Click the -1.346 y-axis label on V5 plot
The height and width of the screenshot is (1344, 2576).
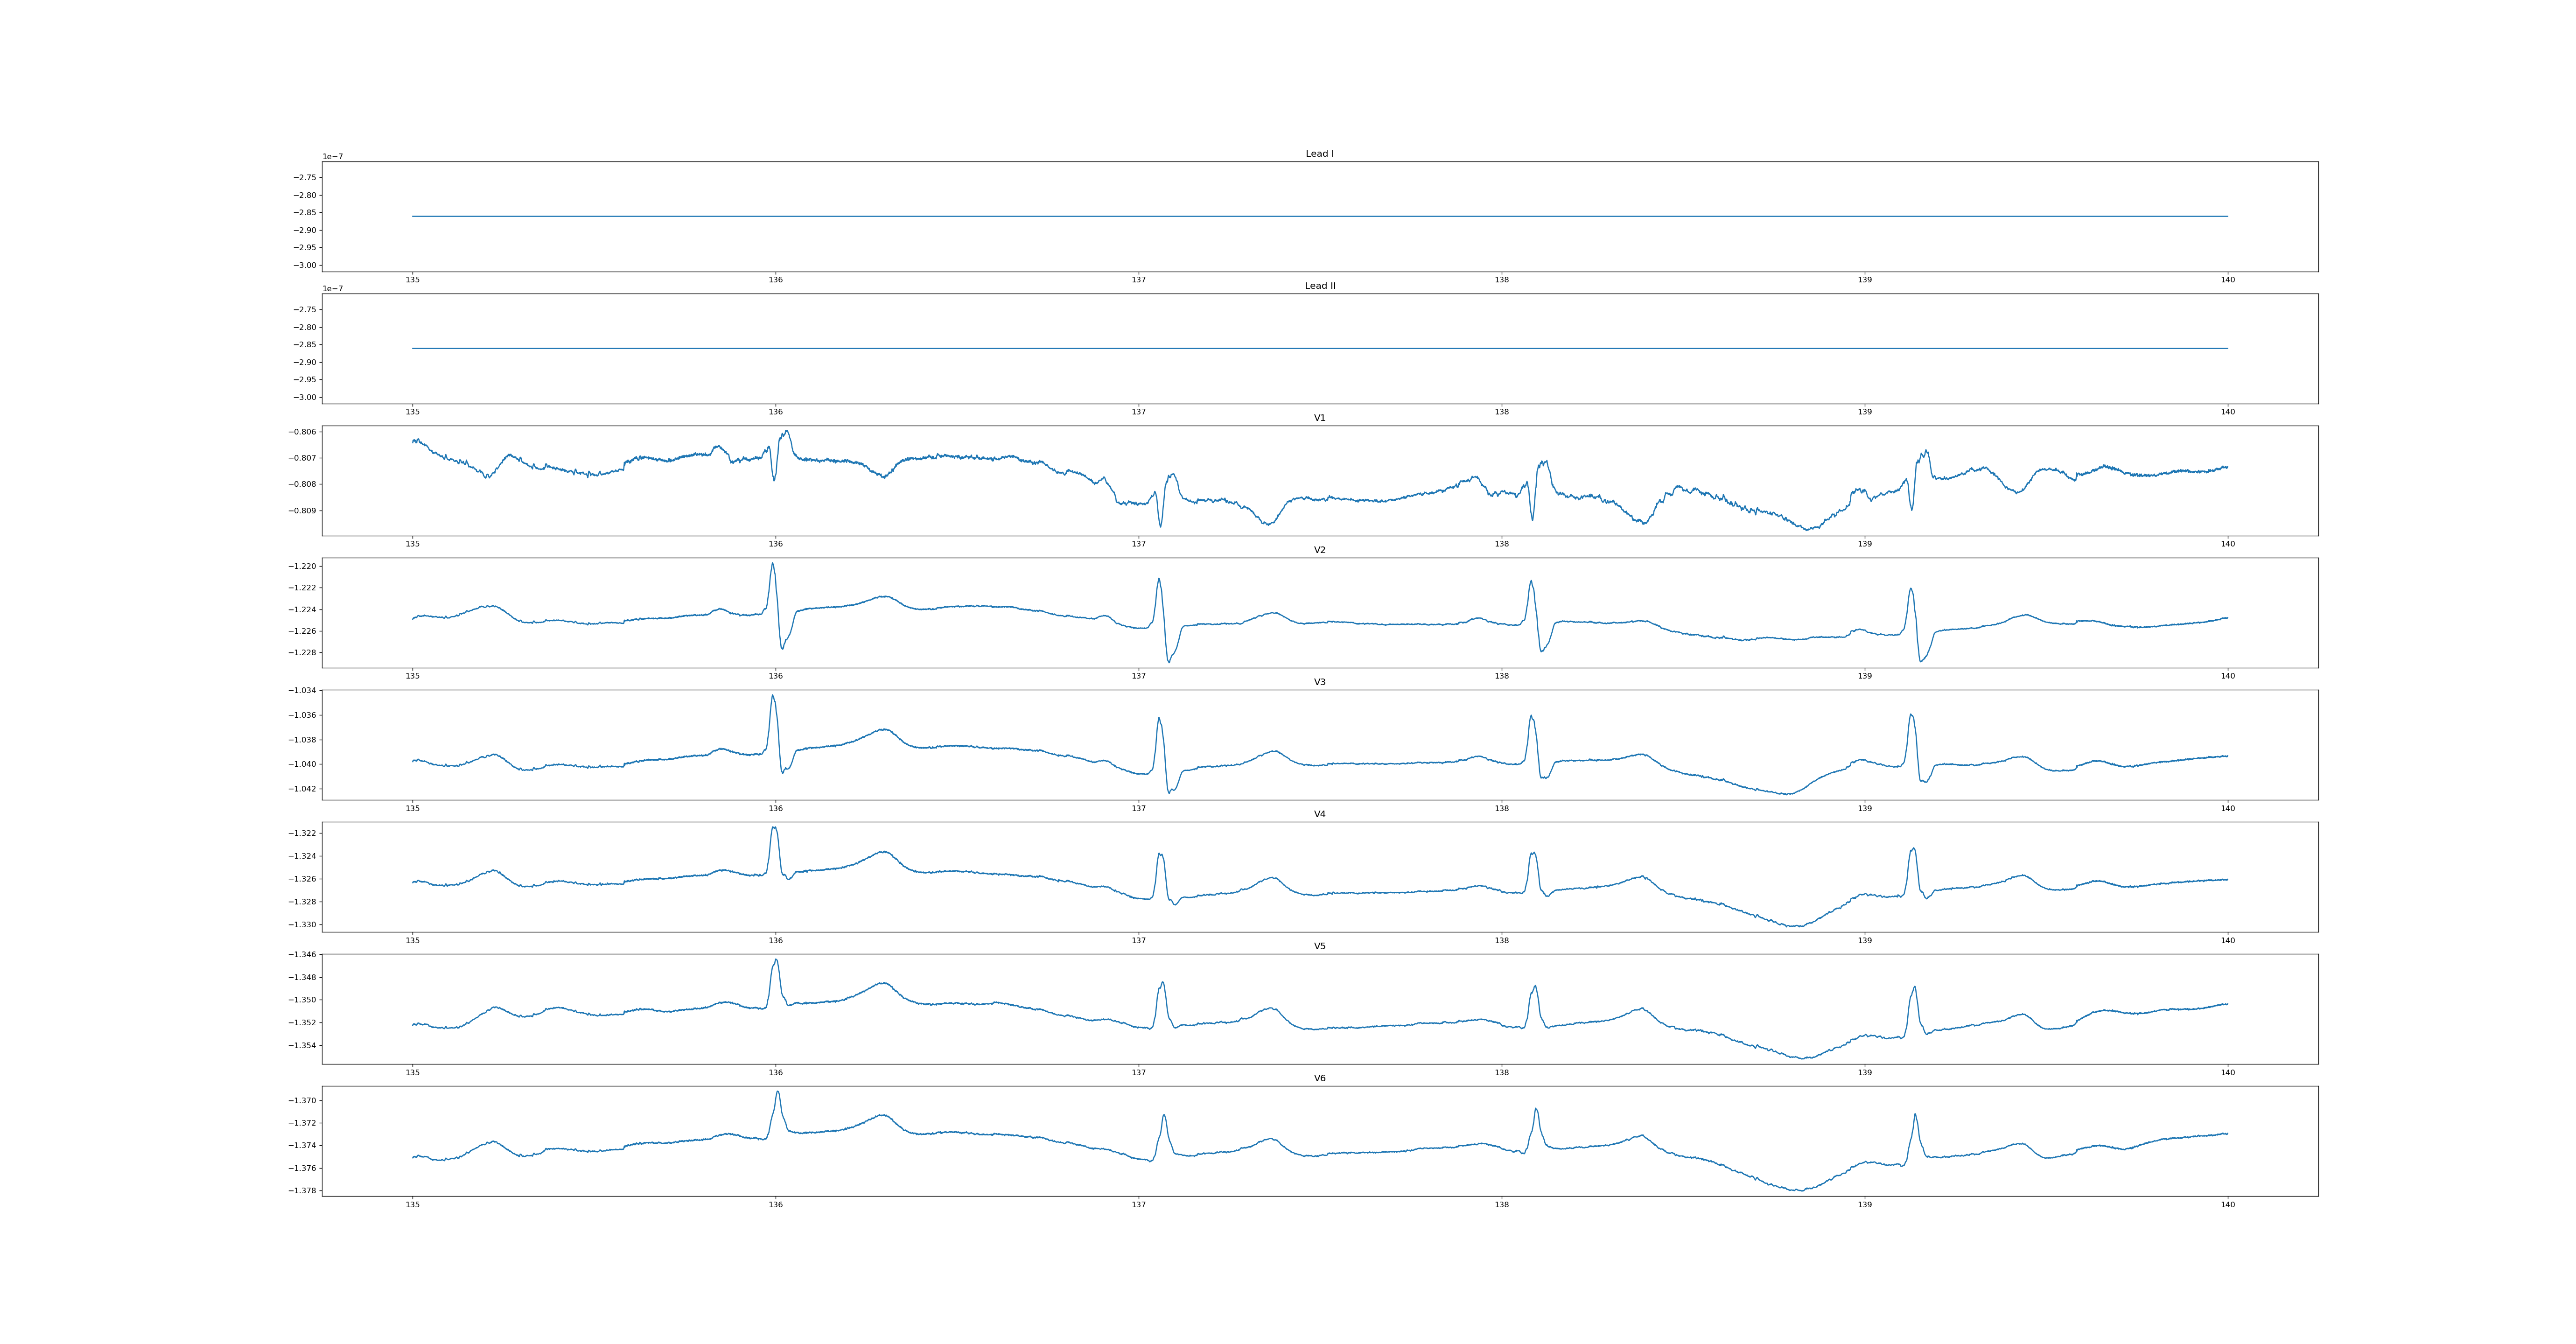(x=302, y=955)
